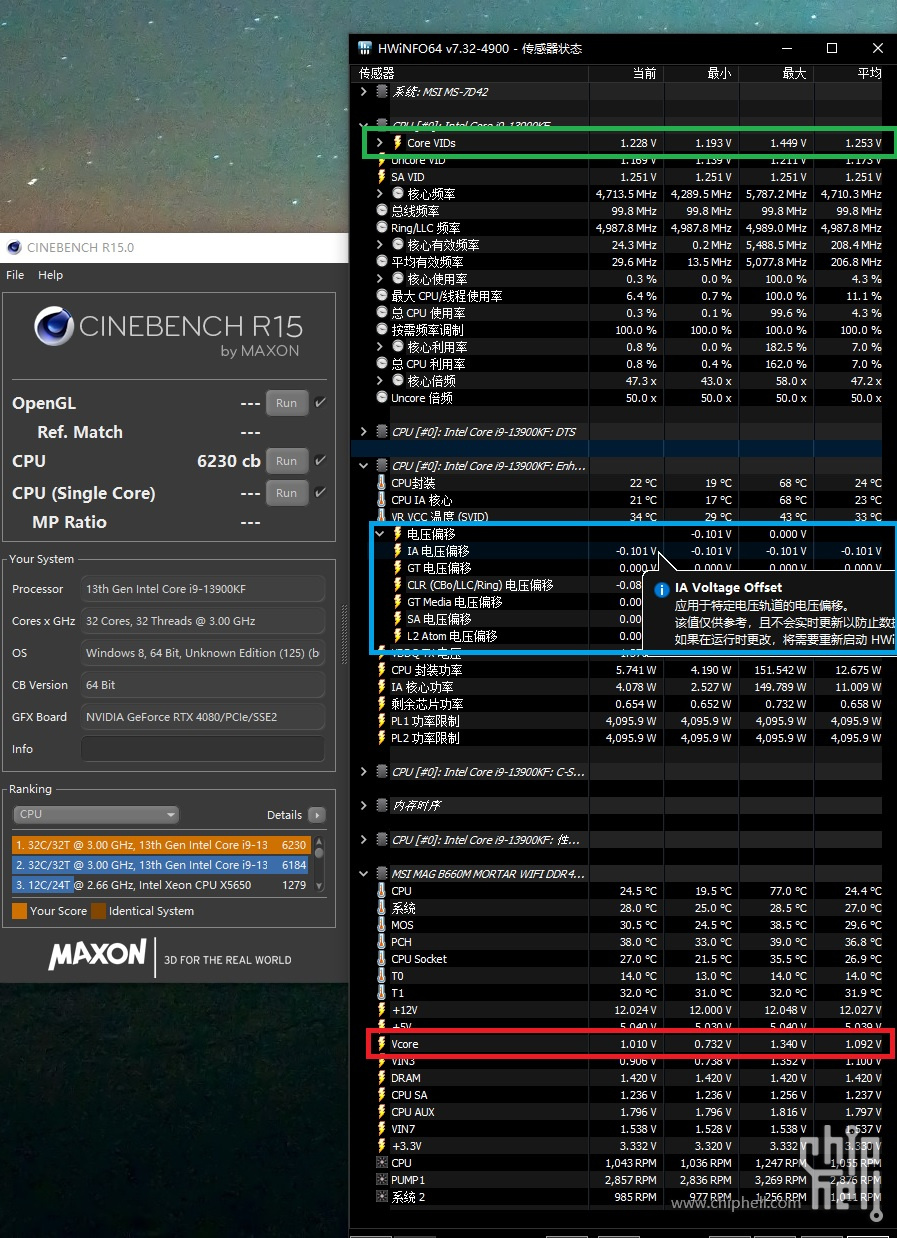Click the Vcore lightning bolt icon

point(381,1044)
